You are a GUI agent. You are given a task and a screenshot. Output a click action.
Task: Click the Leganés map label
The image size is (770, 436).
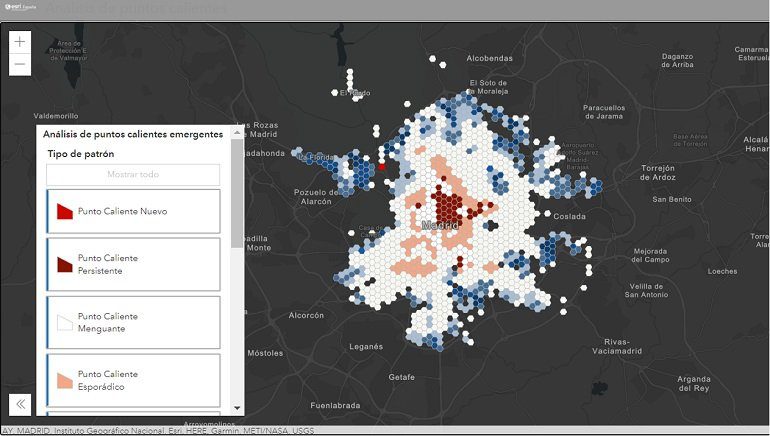tap(366, 347)
